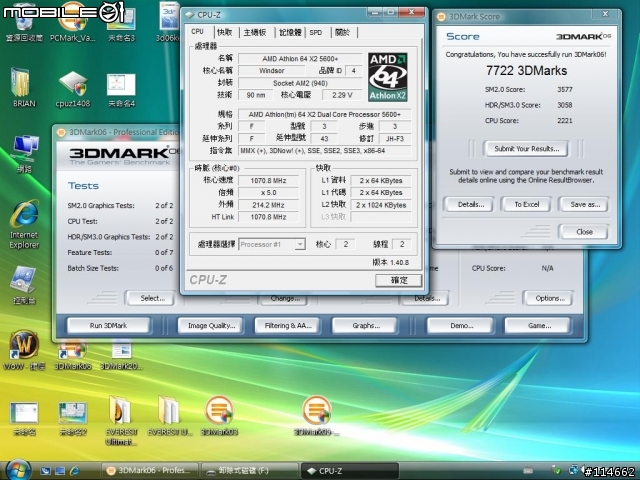Click the Run 3DMark button
Image resolution: width=640 pixels, height=480 pixels.
(x=108, y=325)
